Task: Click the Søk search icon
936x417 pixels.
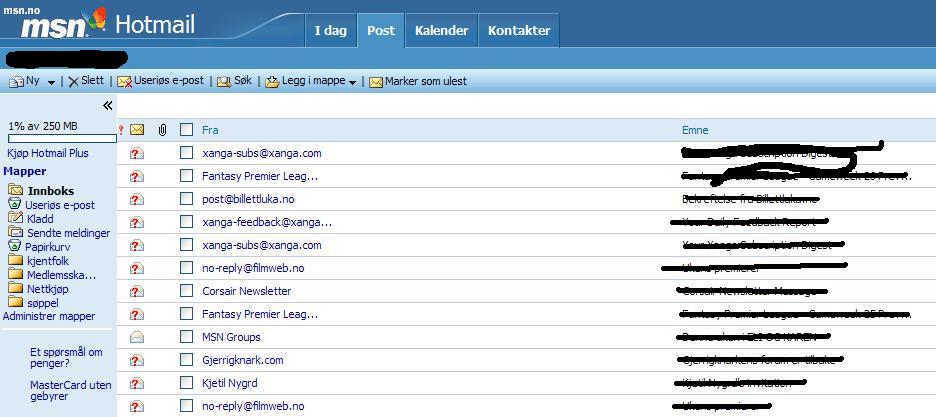Action: tap(224, 82)
